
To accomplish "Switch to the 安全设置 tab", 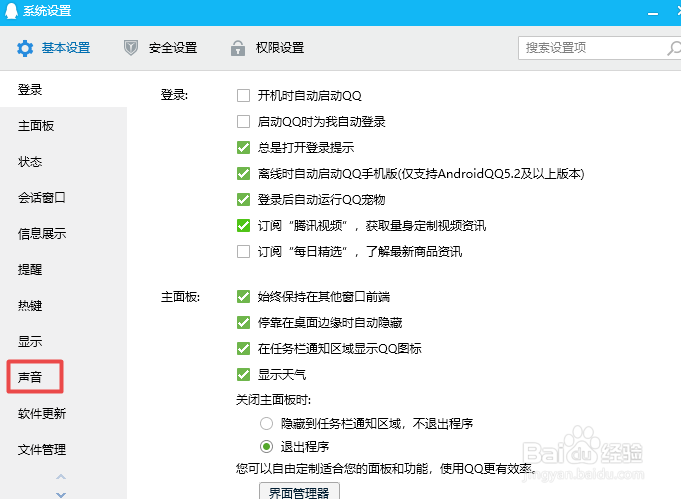I will pos(160,48).
